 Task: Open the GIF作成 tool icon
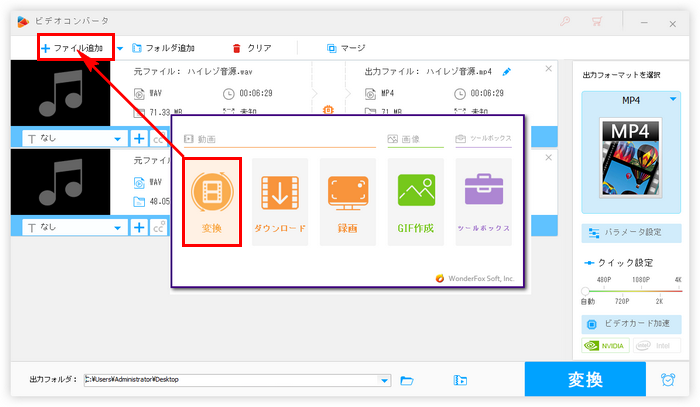(415, 201)
